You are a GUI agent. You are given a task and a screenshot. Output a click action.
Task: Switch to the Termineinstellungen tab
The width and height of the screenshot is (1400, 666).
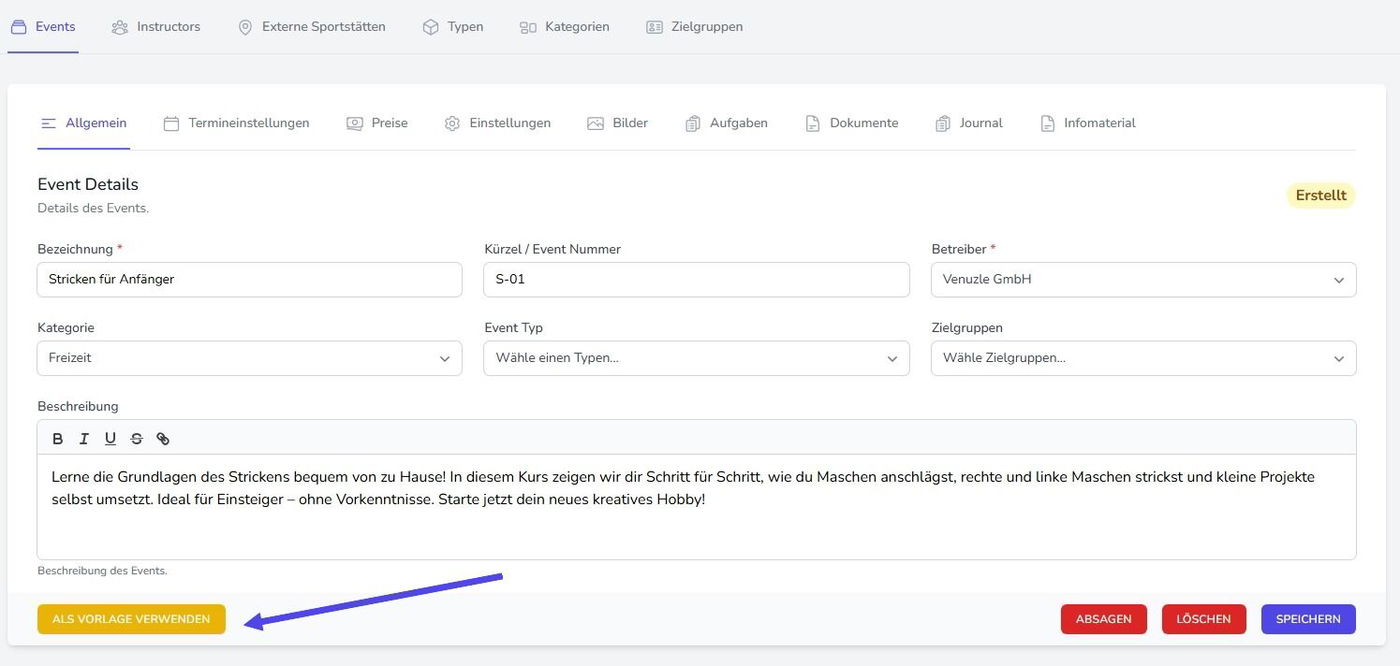pyautogui.click(x=236, y=123)
